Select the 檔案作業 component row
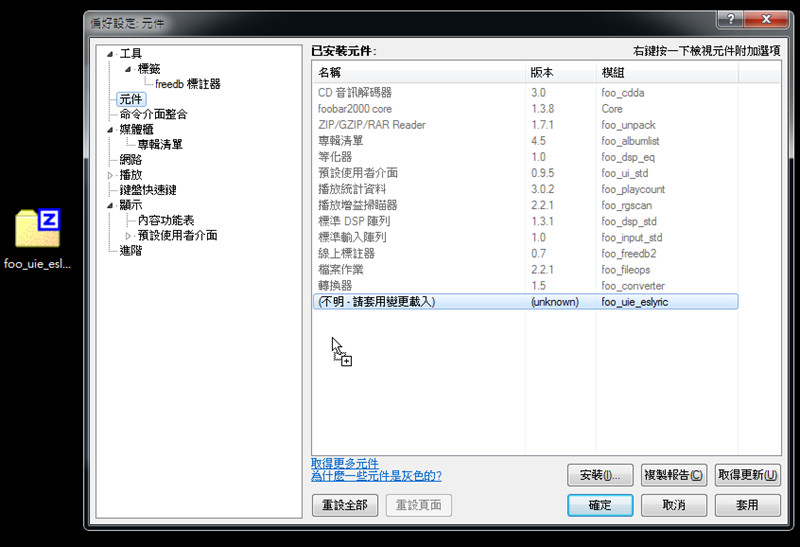 [x=526, y=269]
